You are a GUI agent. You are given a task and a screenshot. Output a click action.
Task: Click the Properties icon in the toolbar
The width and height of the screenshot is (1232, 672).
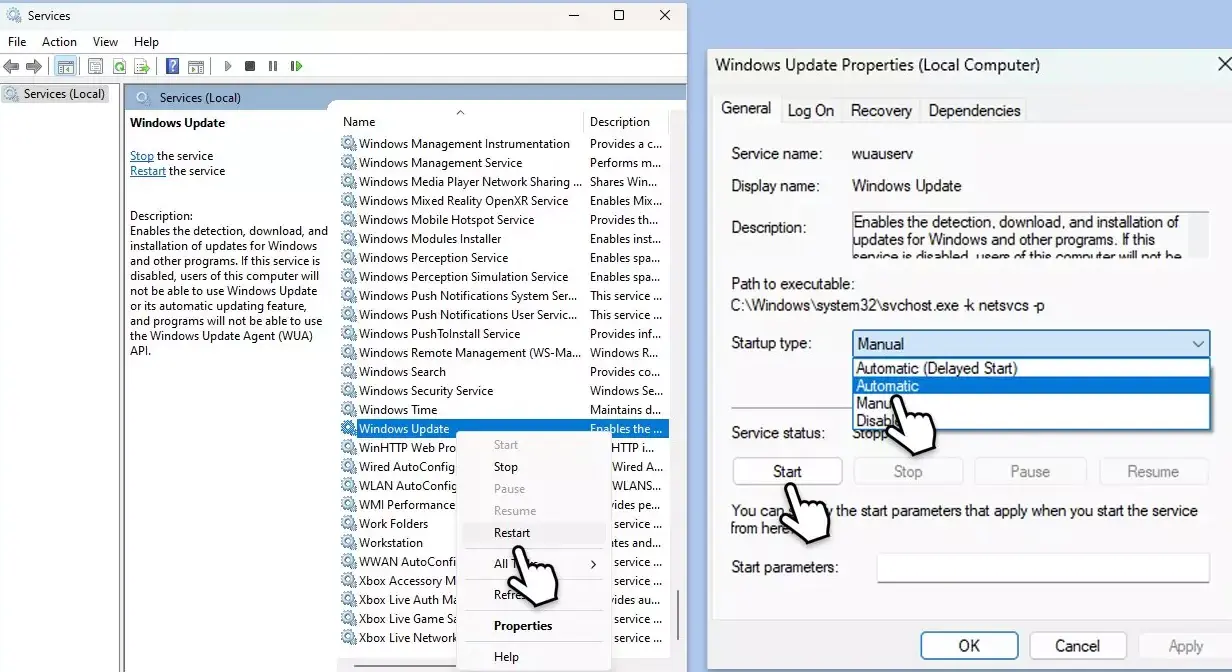pyautogui.click(x=95, y=66)
